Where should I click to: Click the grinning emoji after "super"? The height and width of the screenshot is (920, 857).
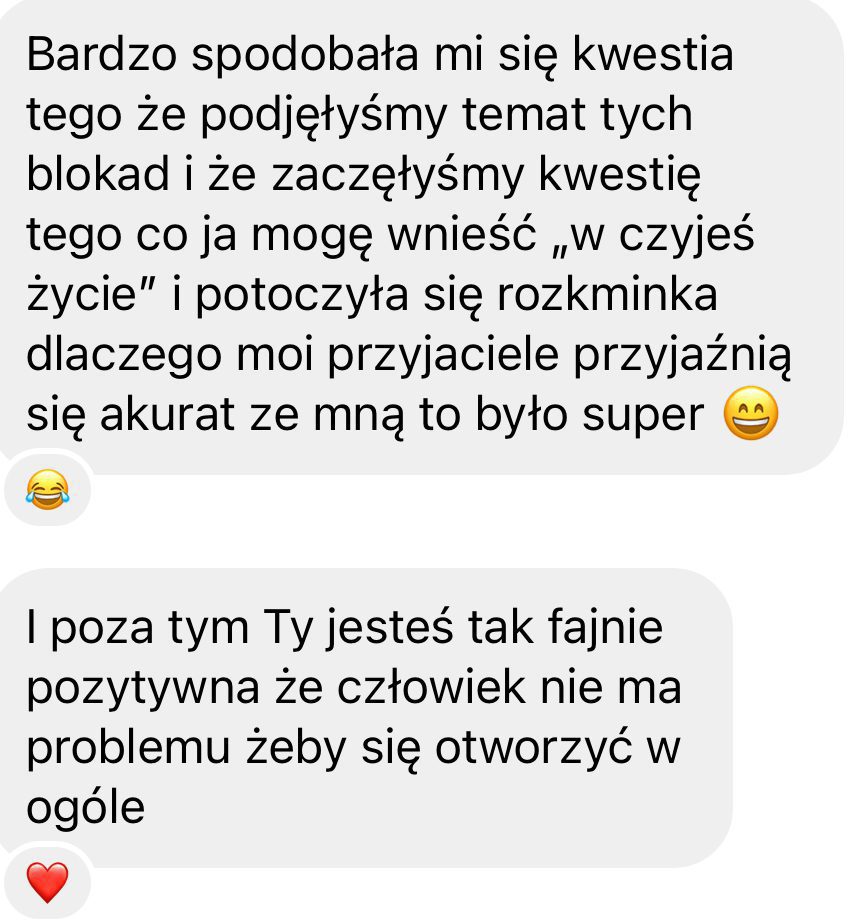click(751, 413)
